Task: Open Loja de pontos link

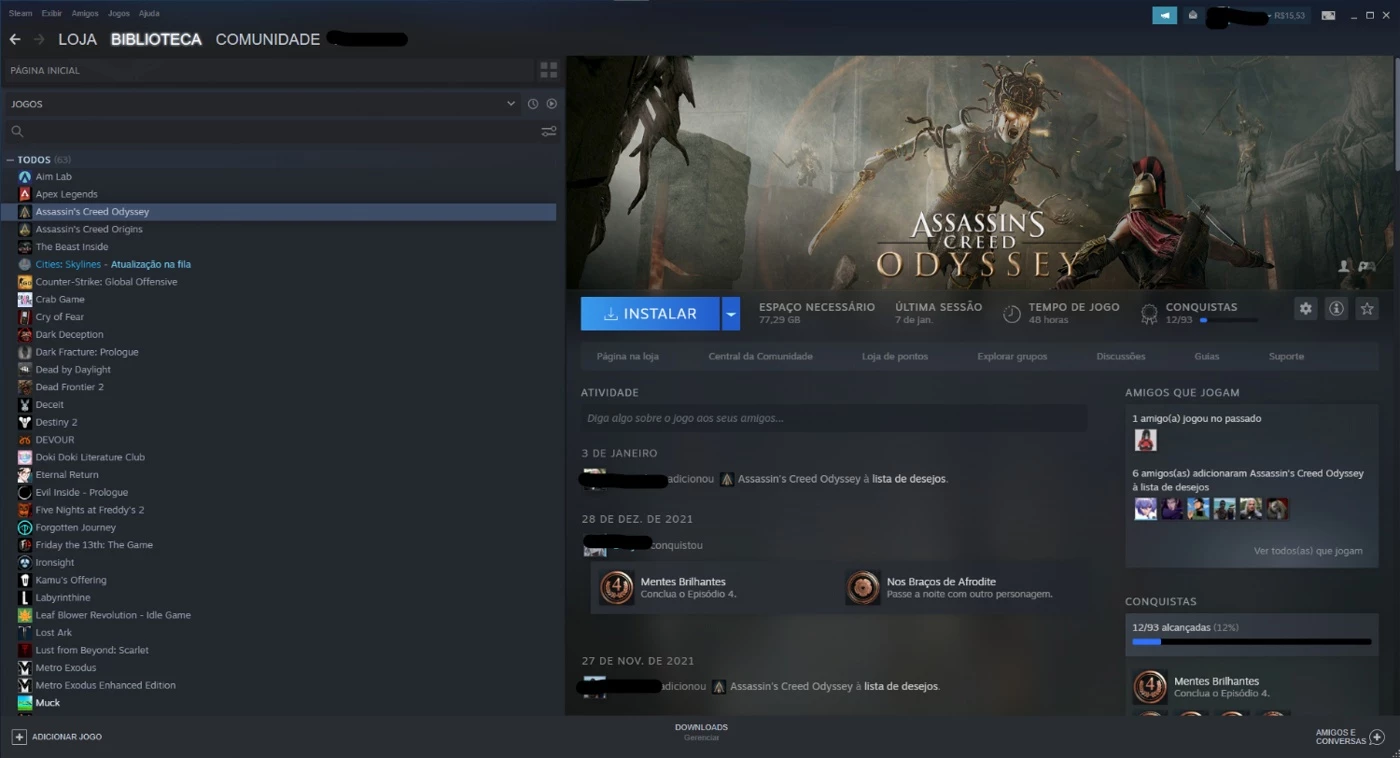Action: coord(895,356)
